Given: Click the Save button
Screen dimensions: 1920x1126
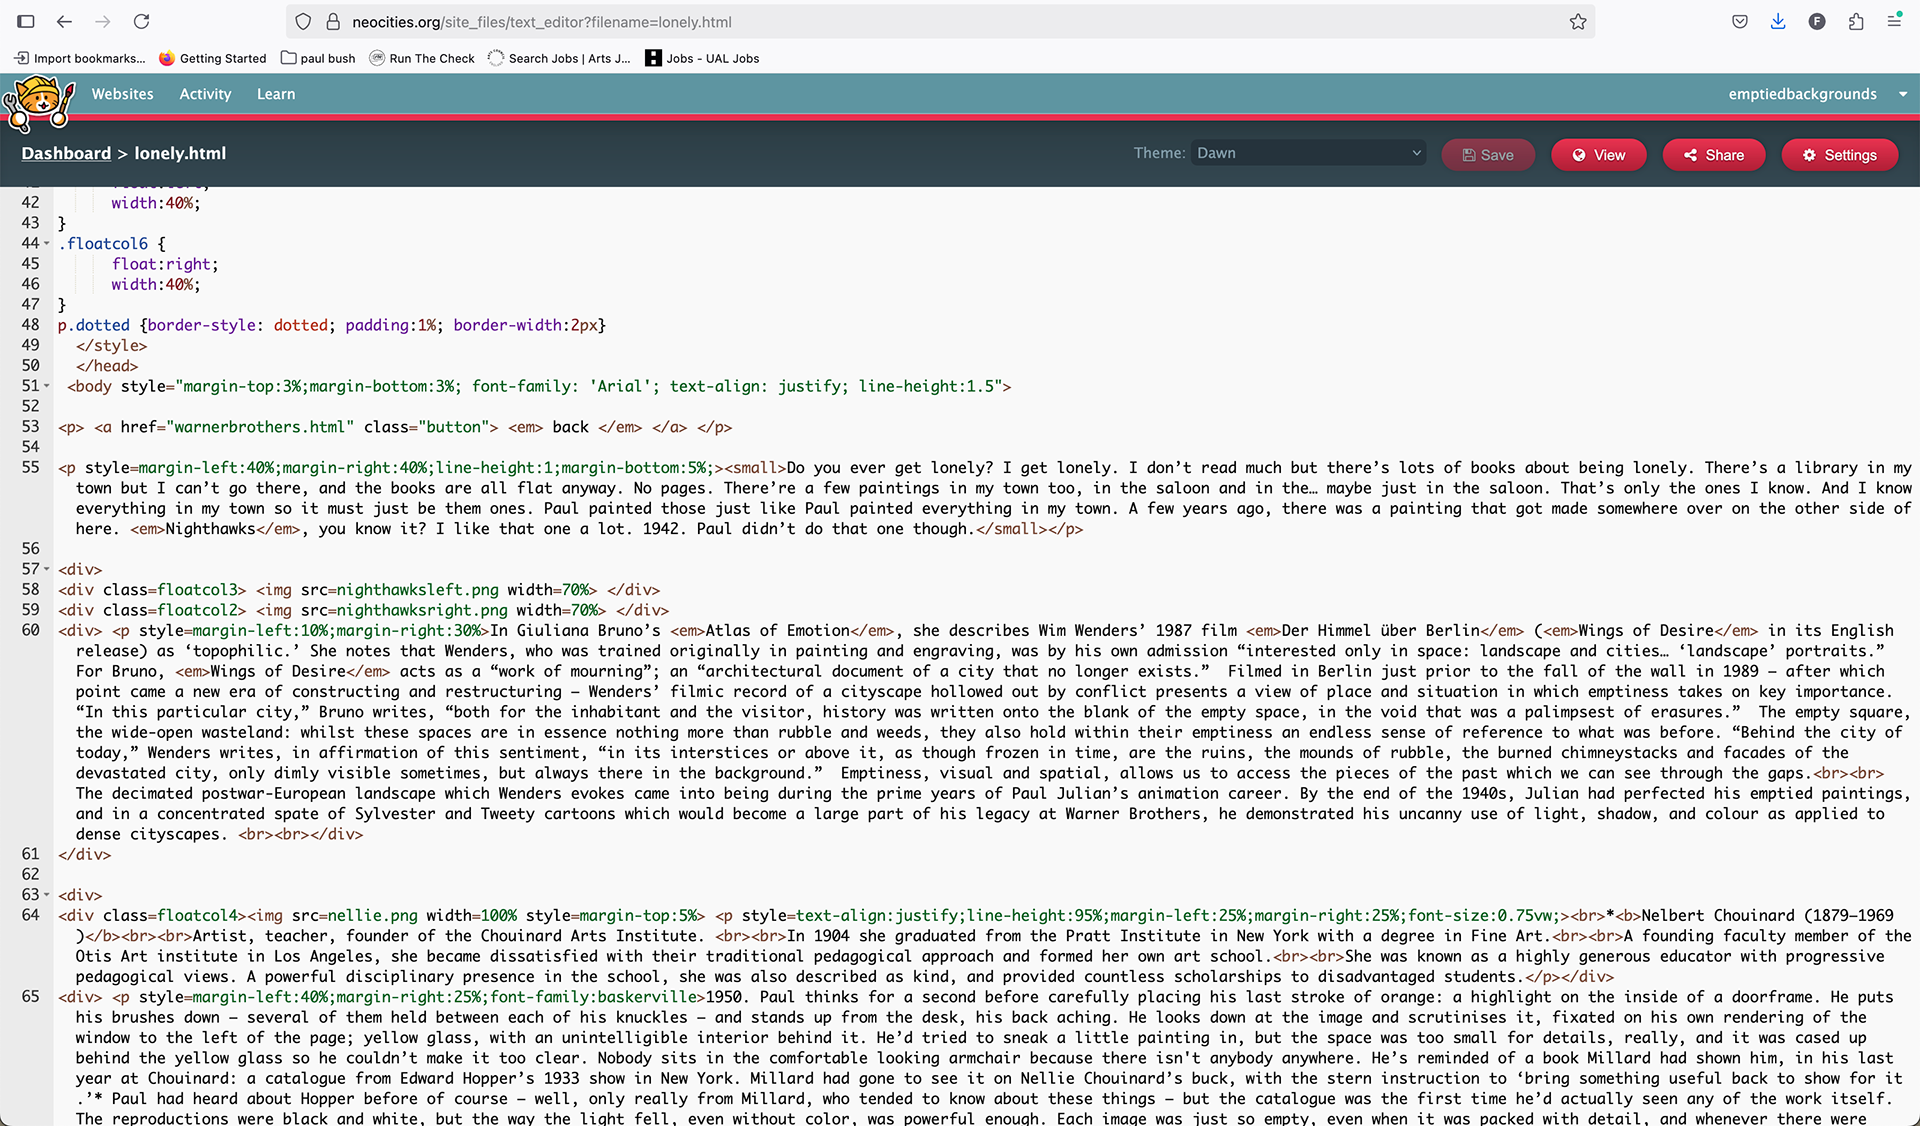Looking at the screenshot, I should pyautogui.click(x=1488, y=155).
